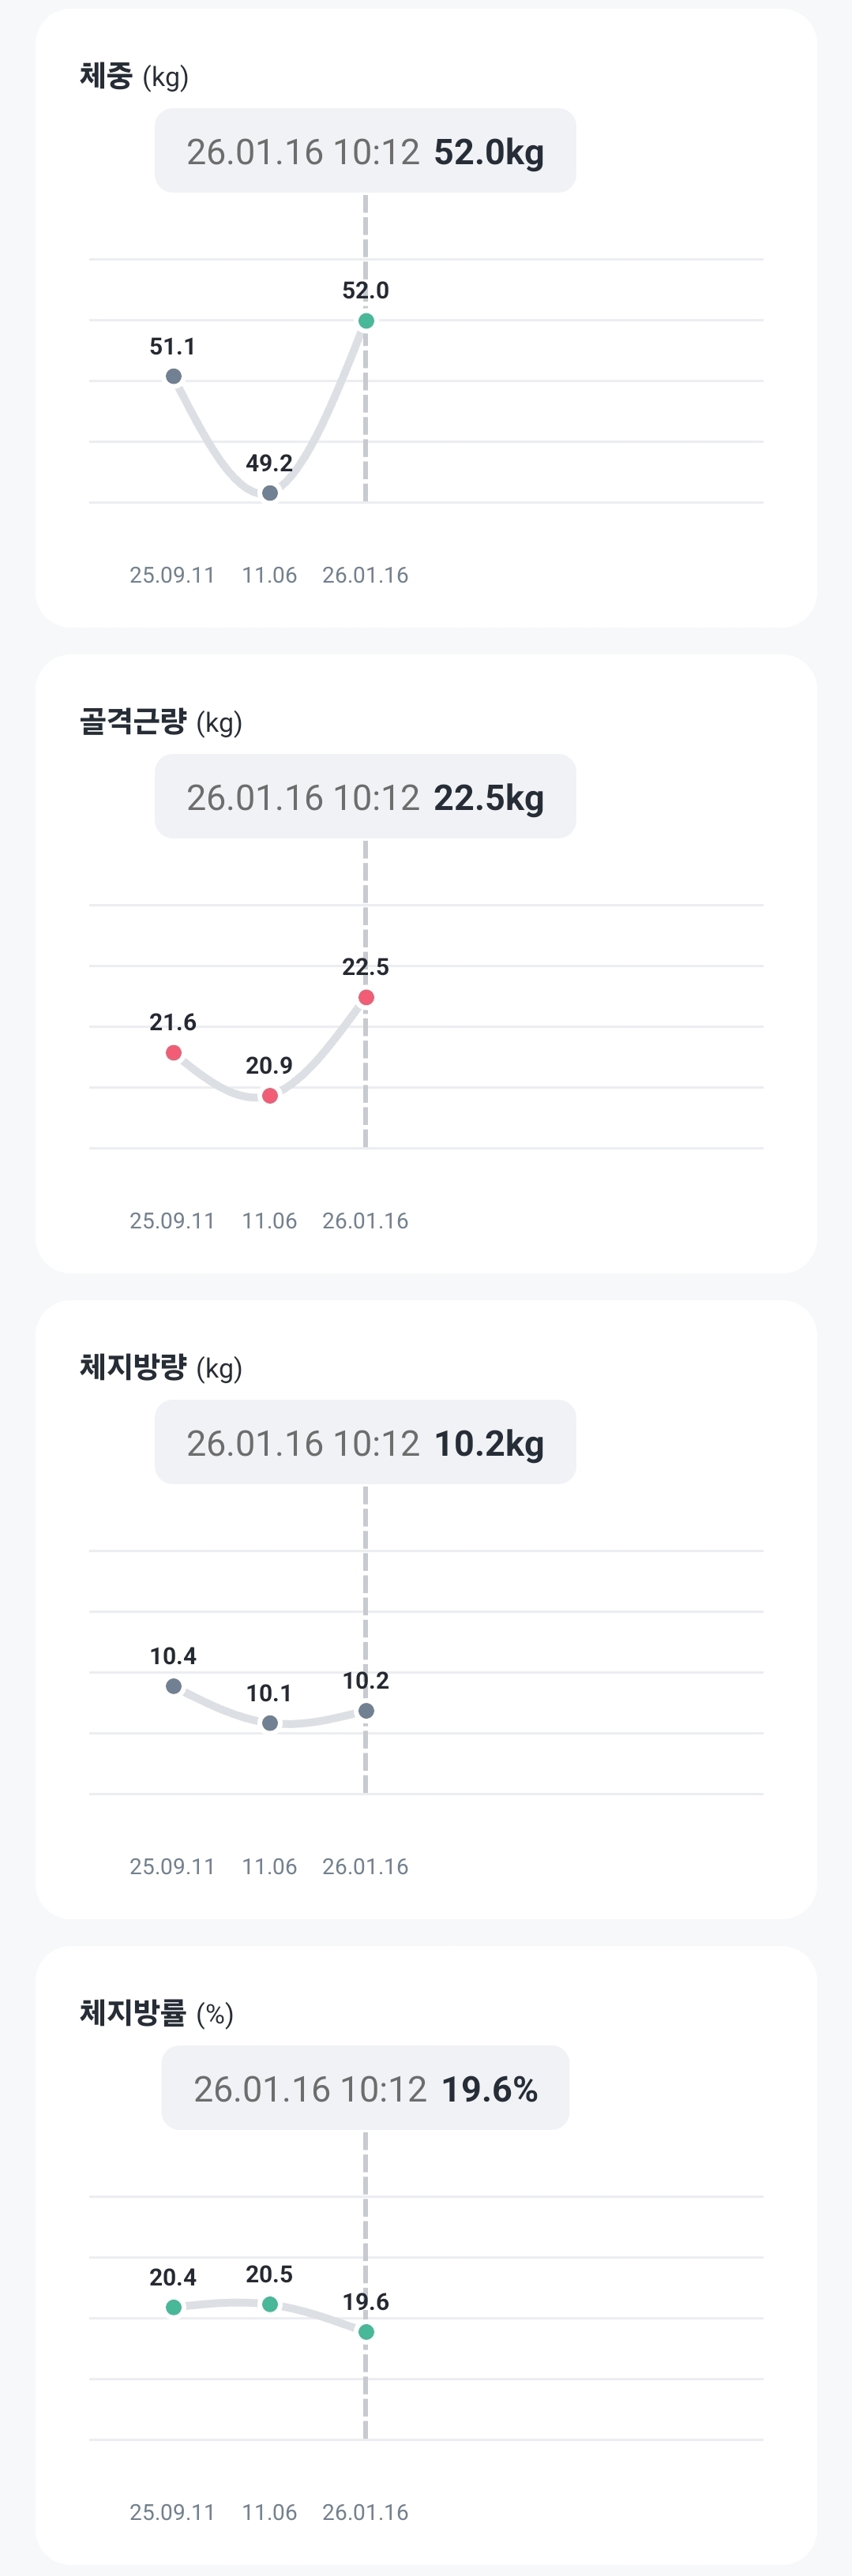This screenshot has width=852, height=2576.
Task: Tap the 10.2 body fat mass point
Action: coord(366,1711)
